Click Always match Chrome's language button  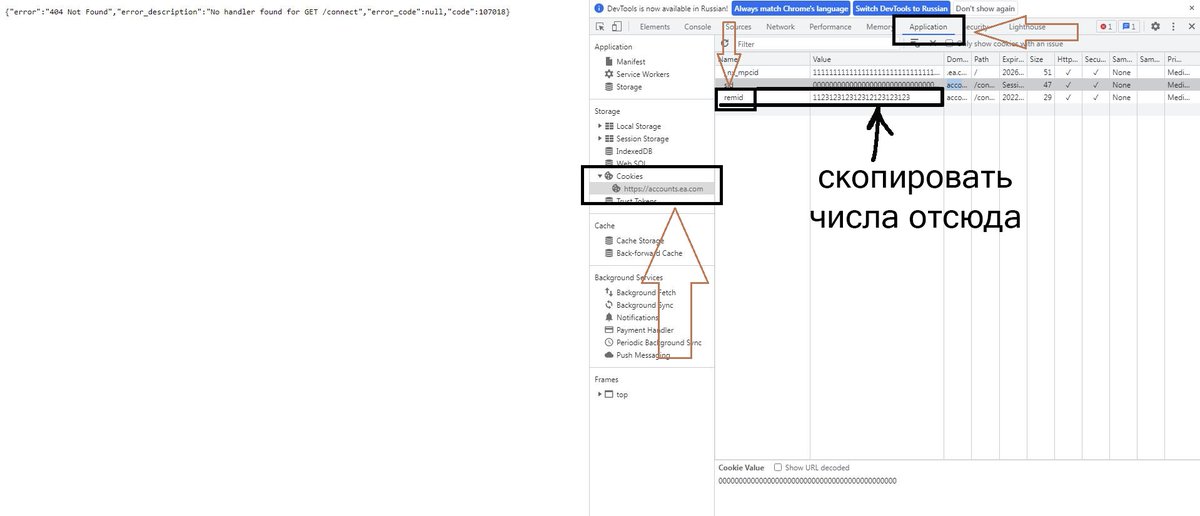click(790, 8)
